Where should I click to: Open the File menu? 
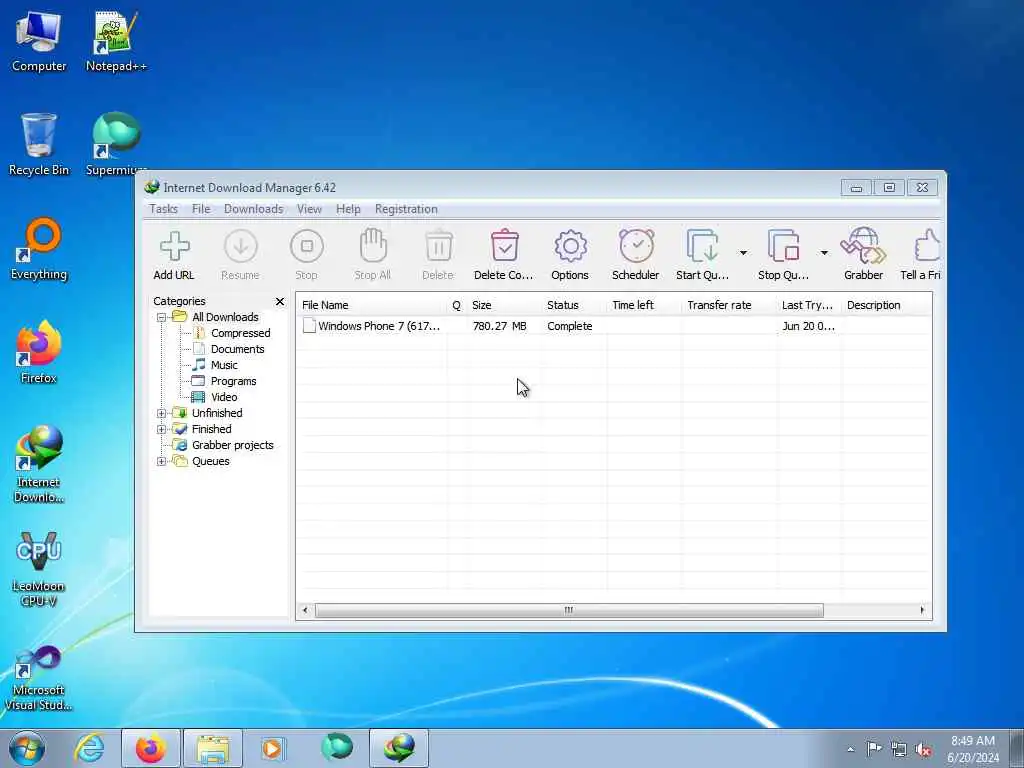(x=201, y=209)
